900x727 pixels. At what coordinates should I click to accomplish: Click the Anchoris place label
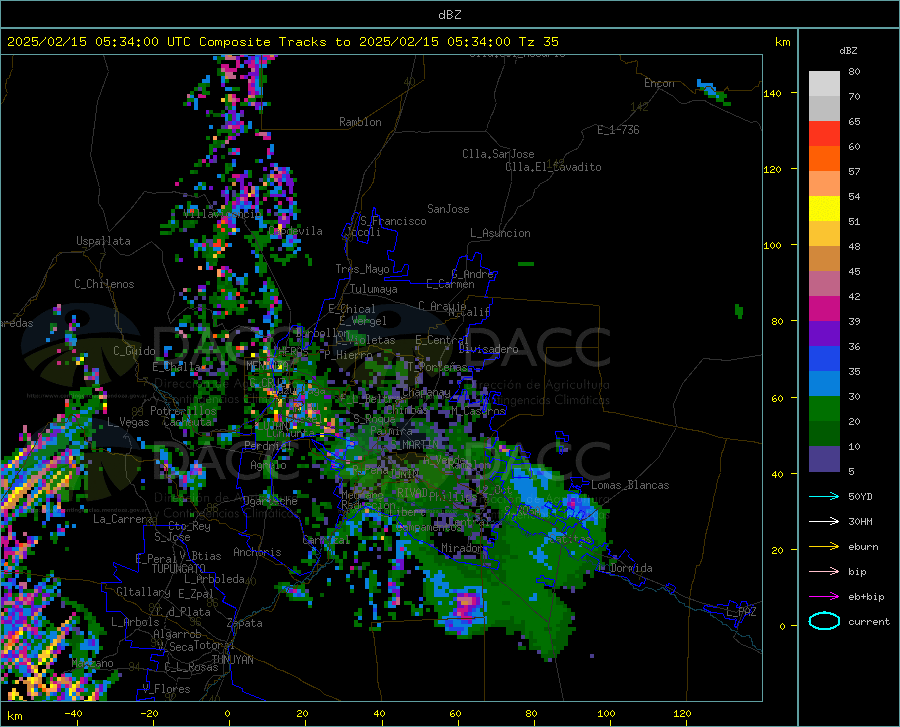click(x=257, y=552)
